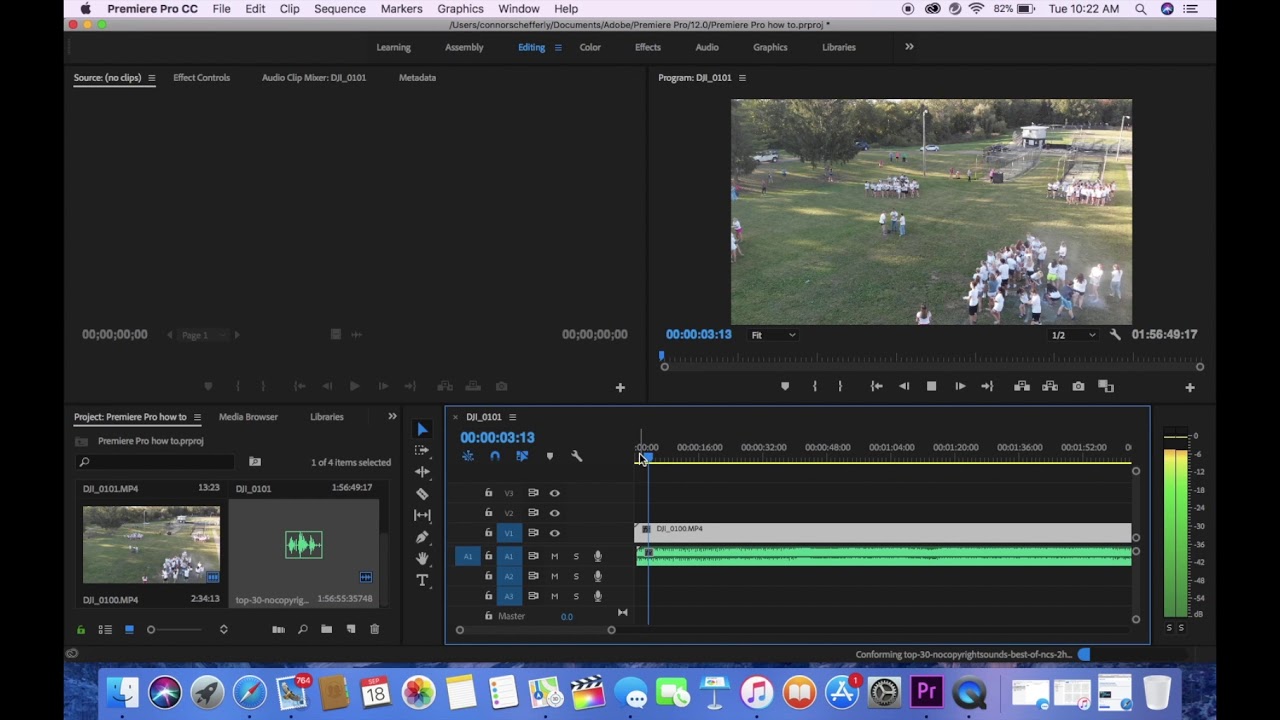Select the Hand tool
Screen dimensions: 1280x720
point(422,558)
